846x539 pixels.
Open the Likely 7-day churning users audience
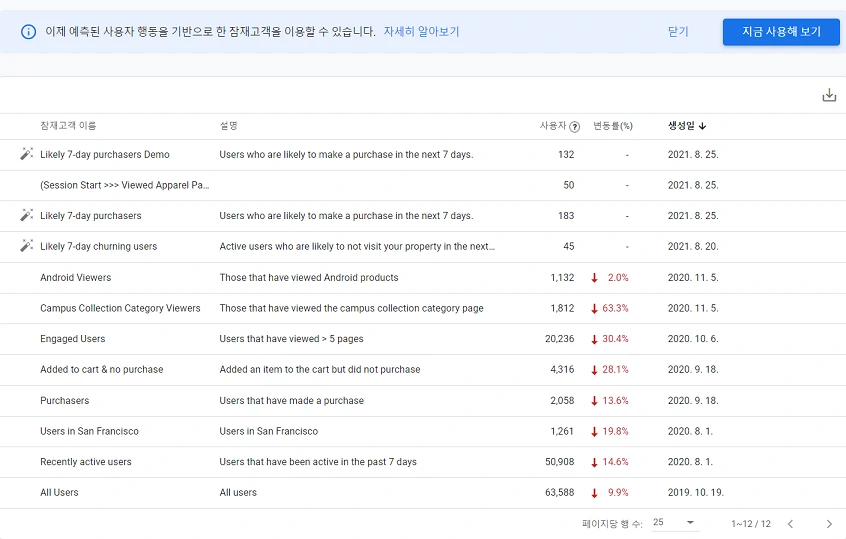coord(99,247)
